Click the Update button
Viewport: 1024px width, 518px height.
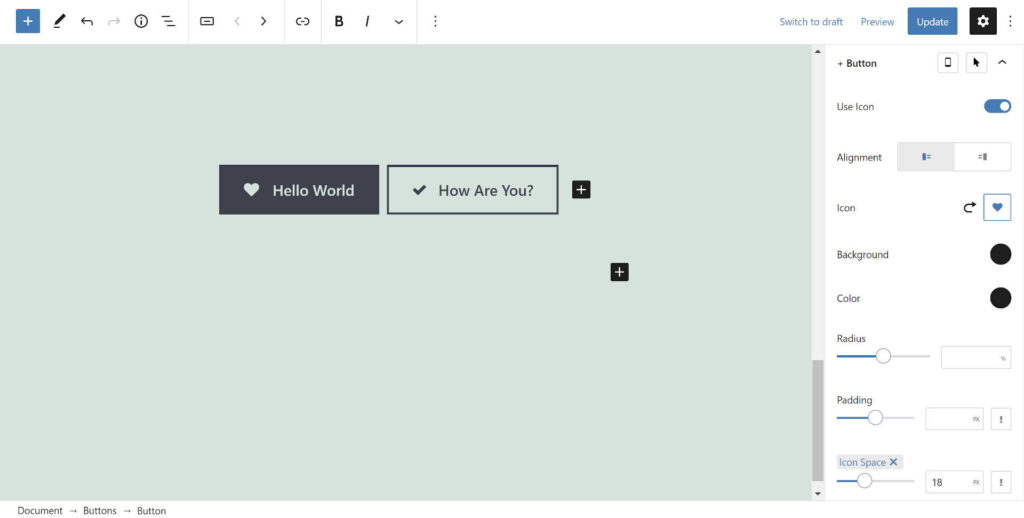tap(932, 21)
